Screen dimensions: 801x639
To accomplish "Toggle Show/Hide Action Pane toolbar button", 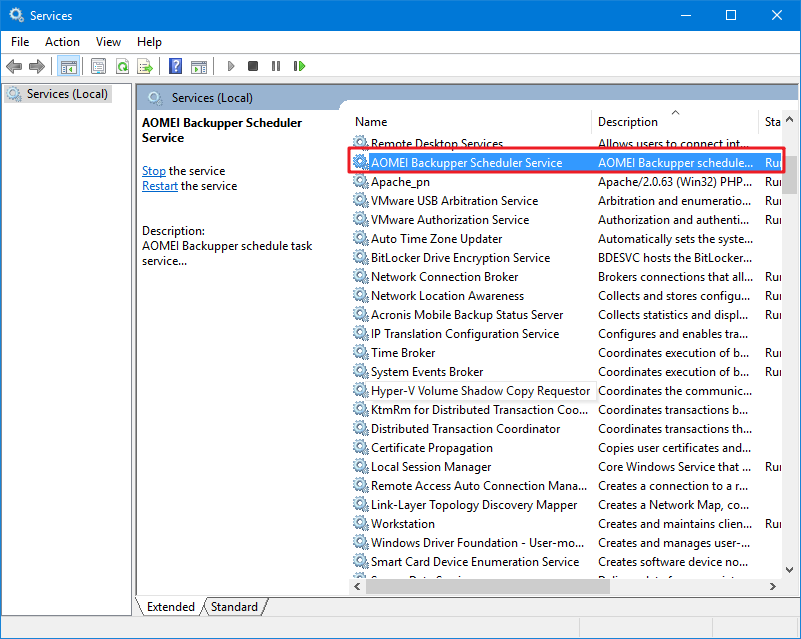I will [199, 66].
